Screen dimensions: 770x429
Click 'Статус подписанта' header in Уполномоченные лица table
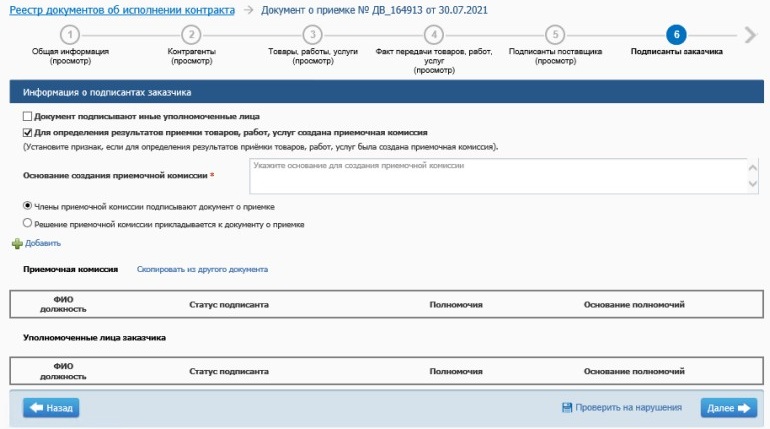229,372
